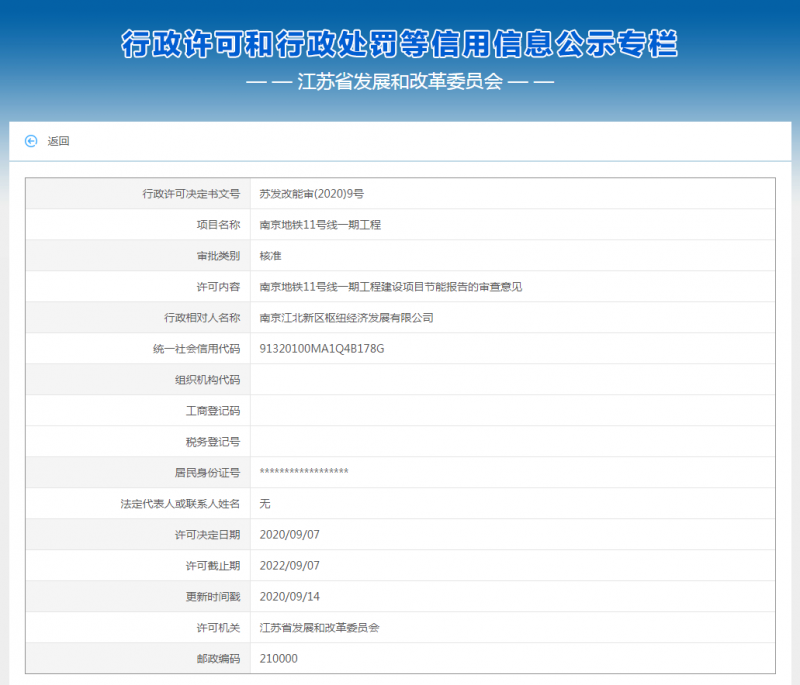The image size is (800, 685).
Task: Click the 江苏省发展和改革委员会 banner subtitle
Action: tap(399, 82)
